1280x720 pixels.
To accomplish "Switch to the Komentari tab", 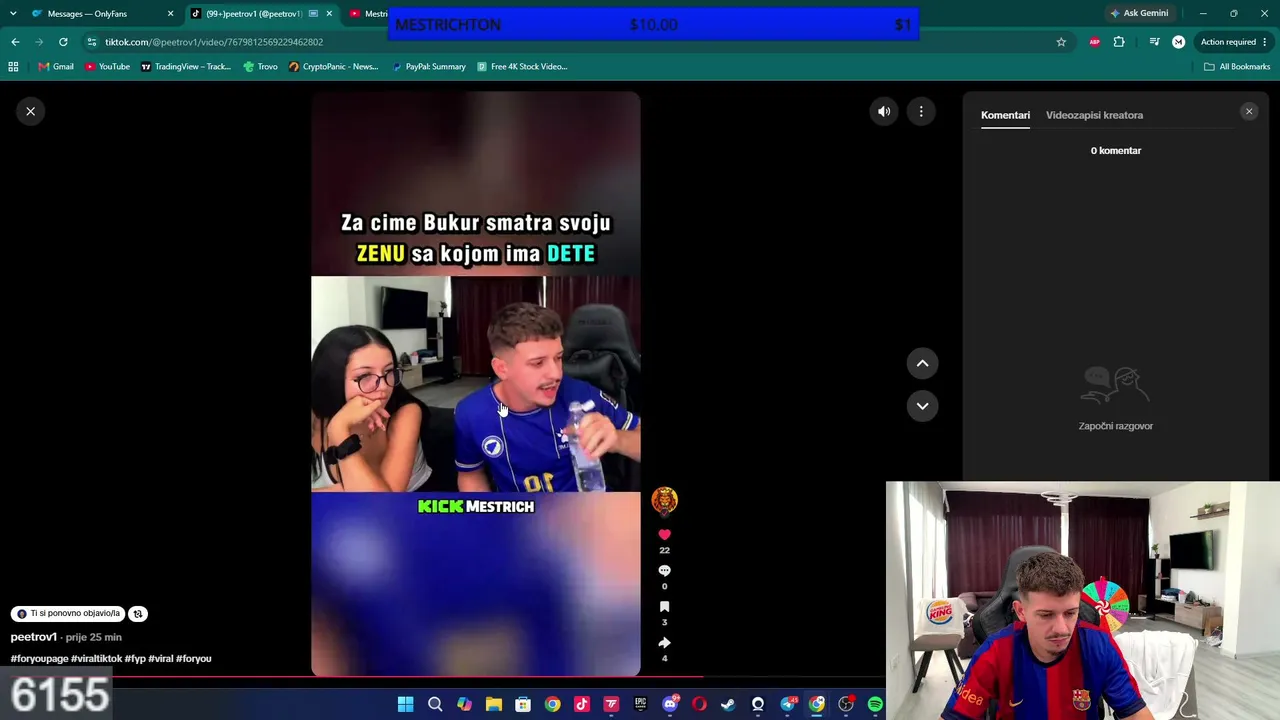I will point(1005,115).
